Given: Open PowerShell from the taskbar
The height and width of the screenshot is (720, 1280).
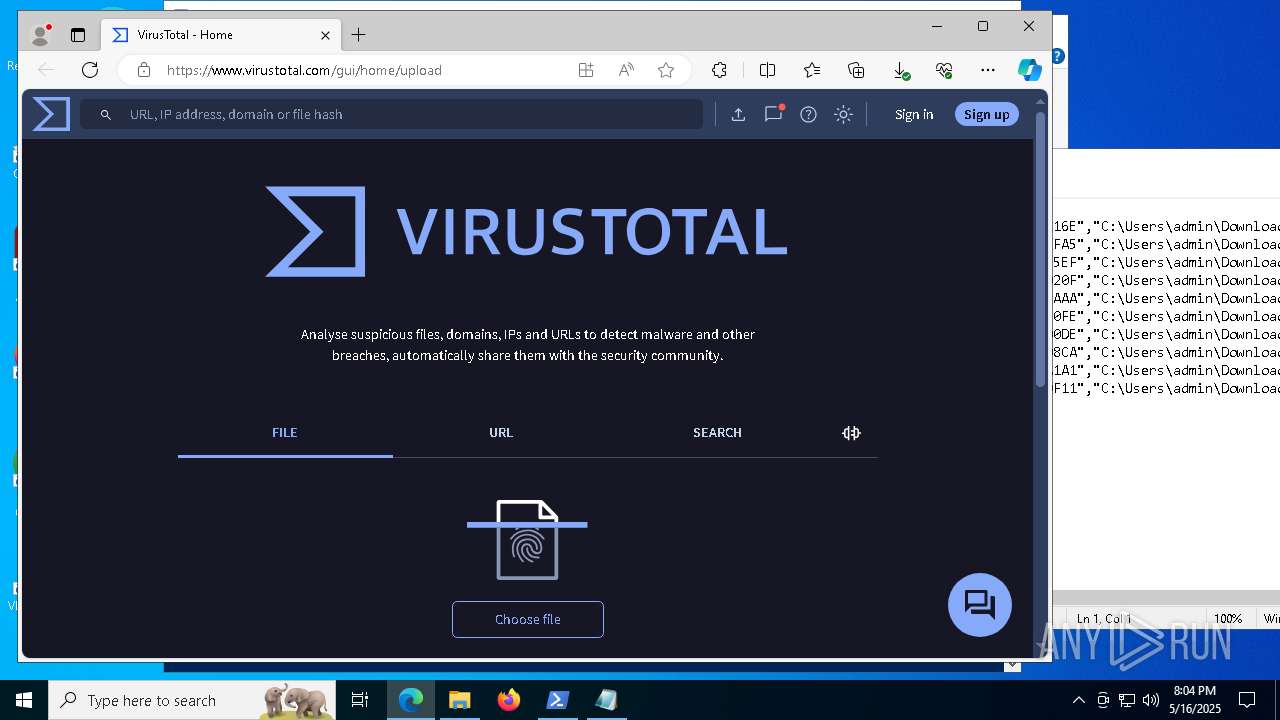Looking at the screenshot, I should tap(558, 700).
